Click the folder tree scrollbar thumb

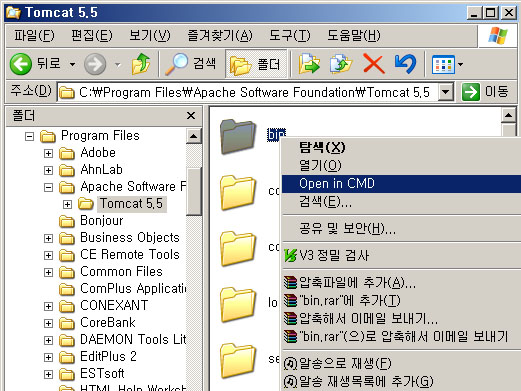pyautogui.click(x=194, y=192)
